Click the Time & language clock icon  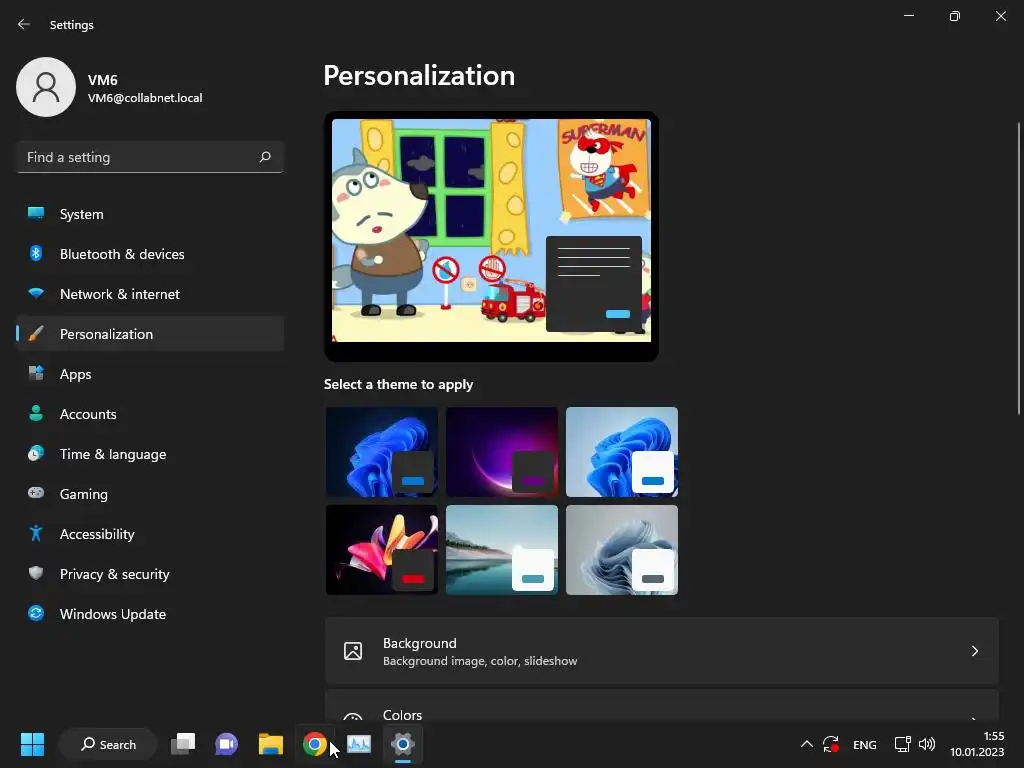click(x=36, y=453)
